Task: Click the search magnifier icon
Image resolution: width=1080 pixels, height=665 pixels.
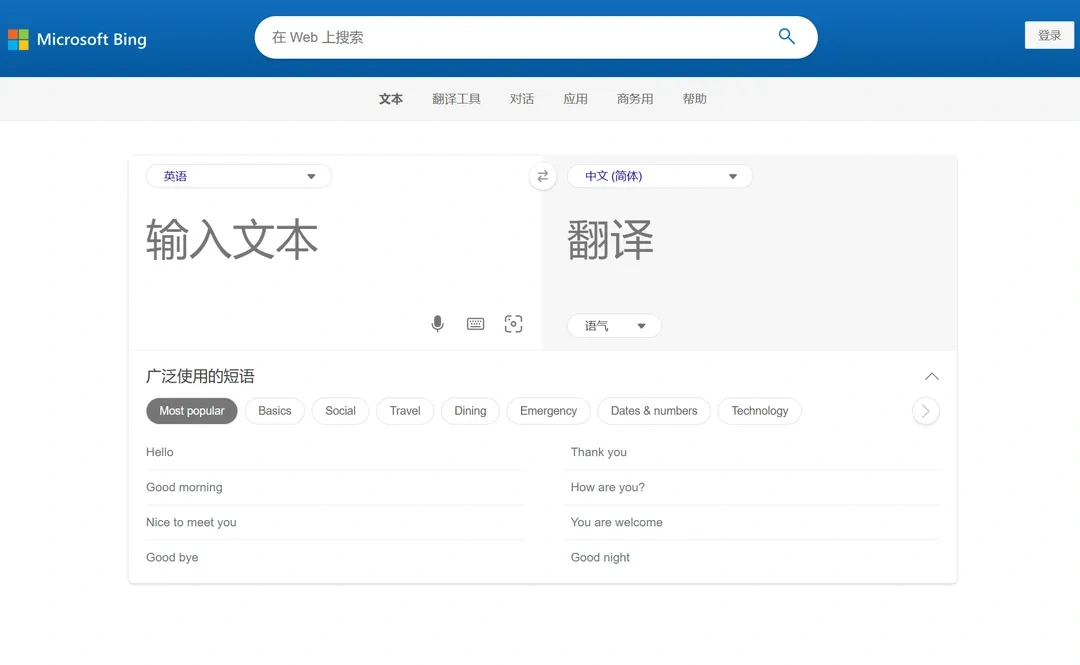Action: [786, 36]
